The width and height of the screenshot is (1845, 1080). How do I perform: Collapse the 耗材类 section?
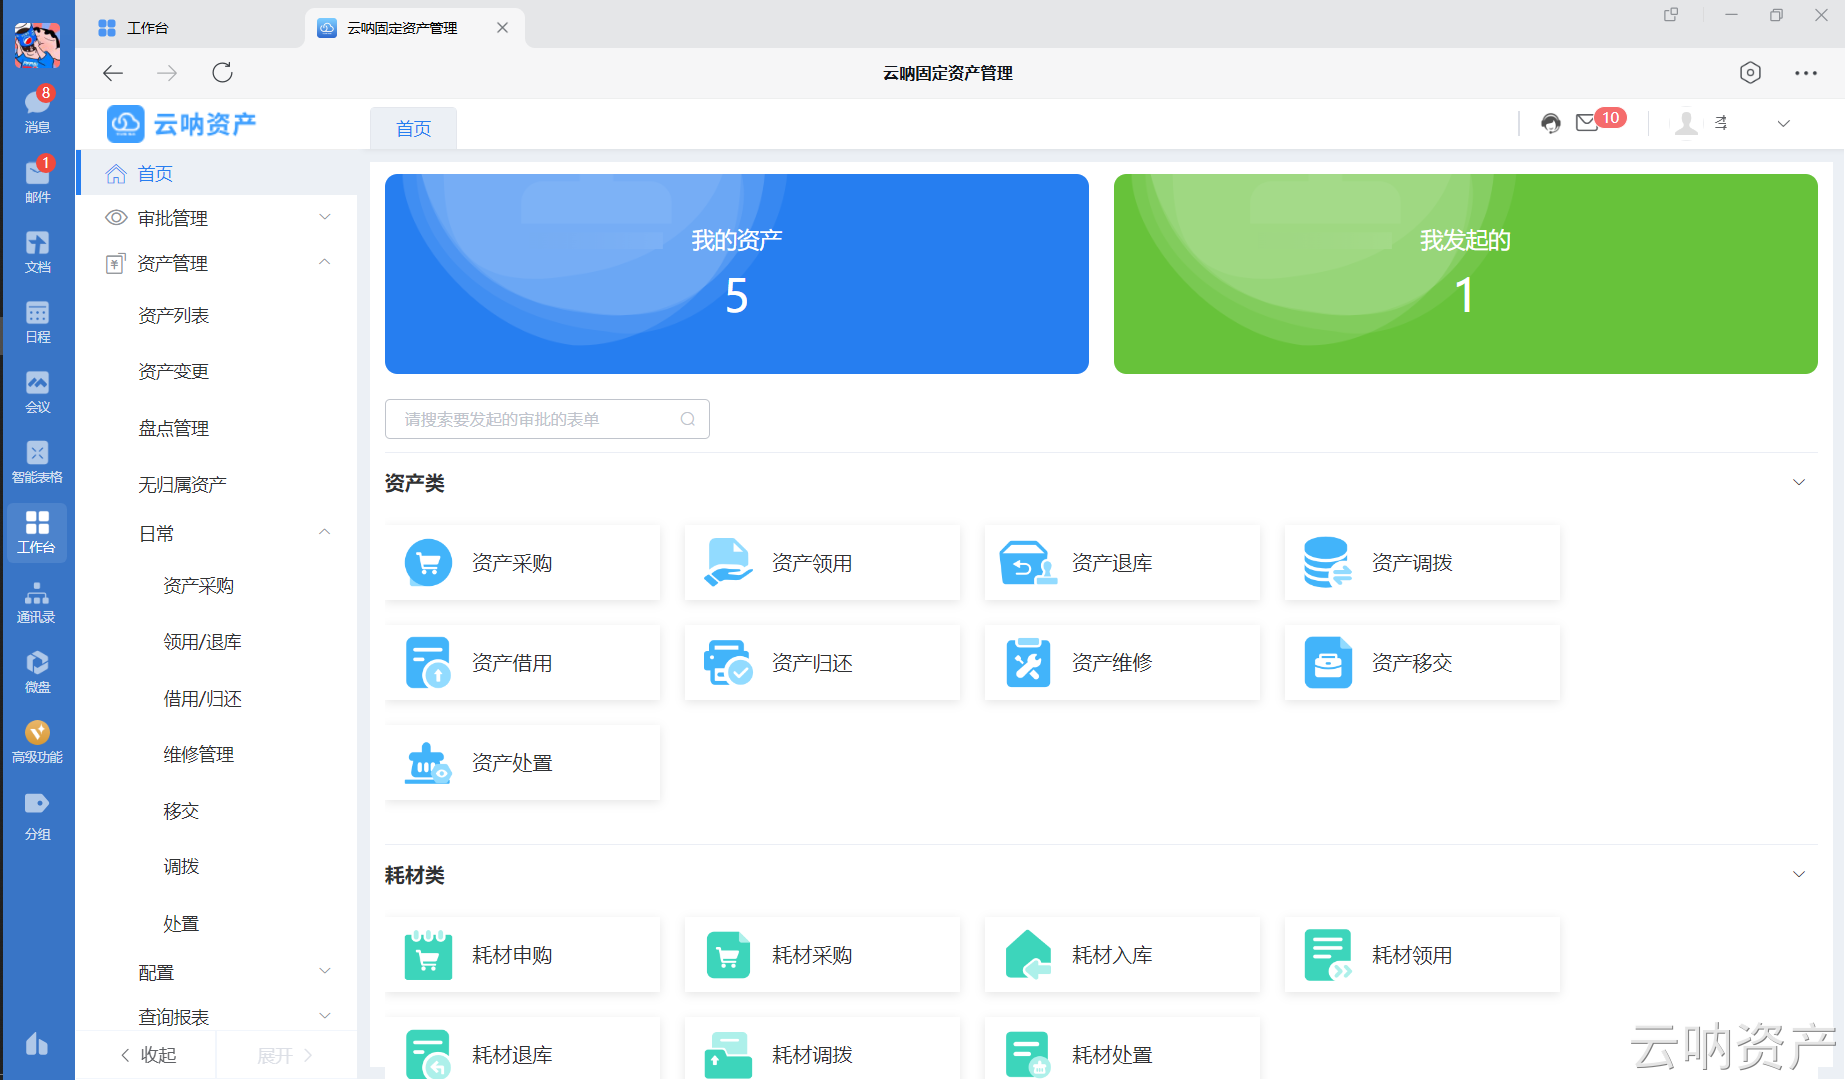pyautogui.click(x=1799, y=874)
